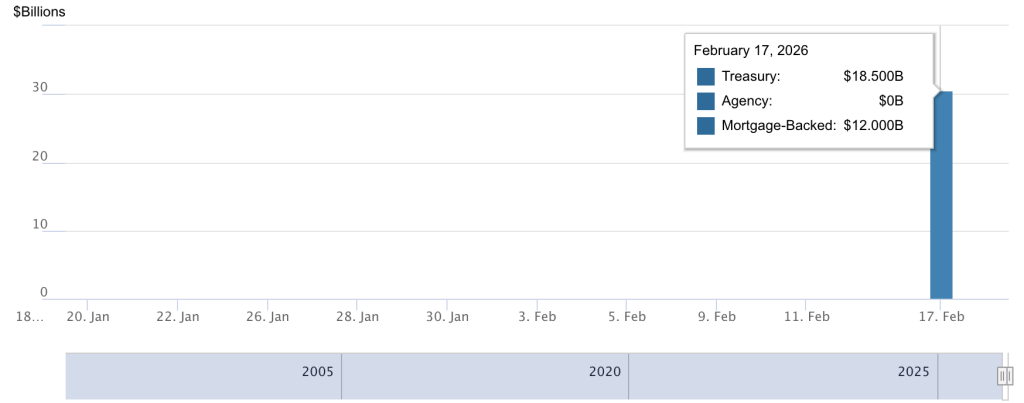Grab the navigator range handle grip
Screen dimensions: 1024x403
(1005, 376)
